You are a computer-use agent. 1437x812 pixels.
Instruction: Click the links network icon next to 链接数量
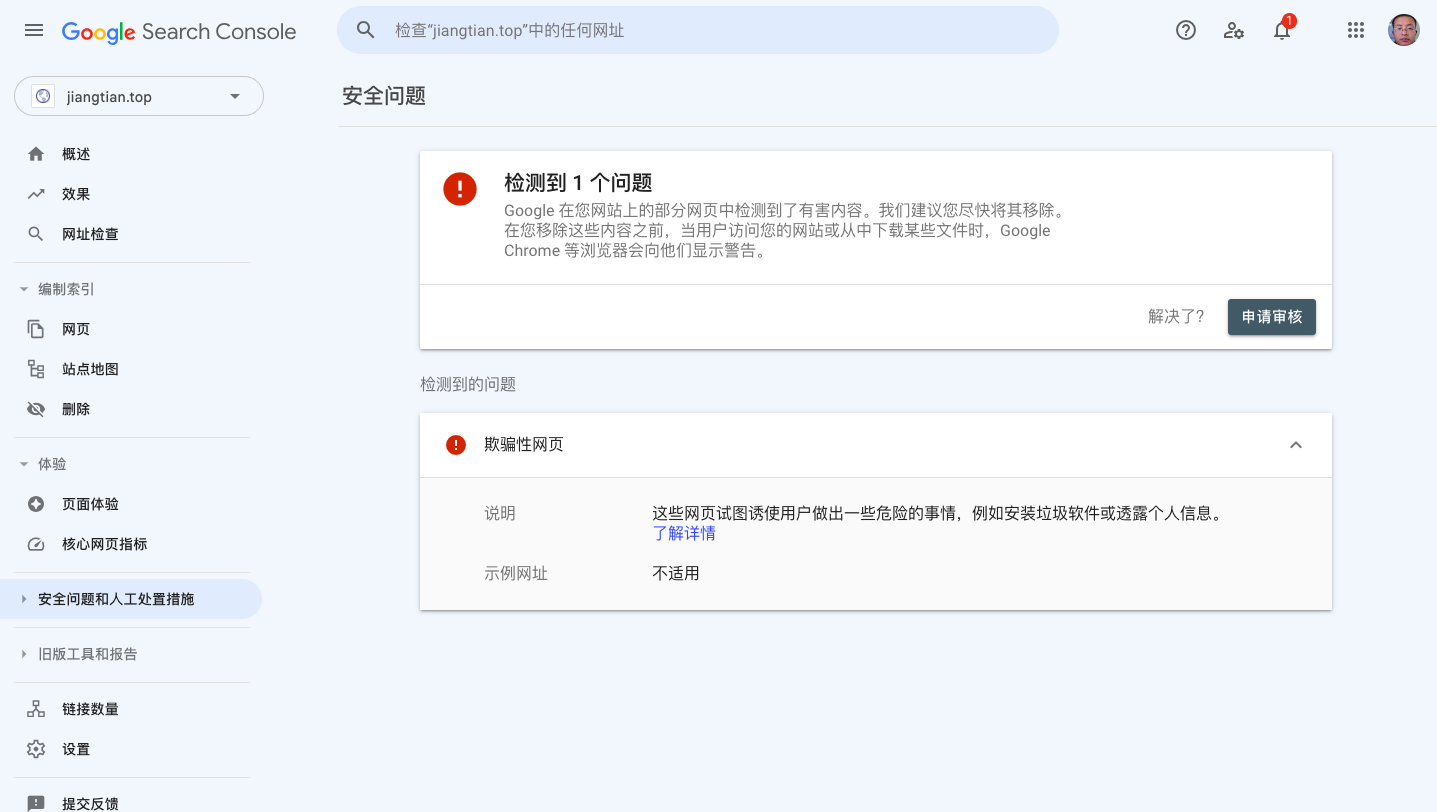(36, 709)
